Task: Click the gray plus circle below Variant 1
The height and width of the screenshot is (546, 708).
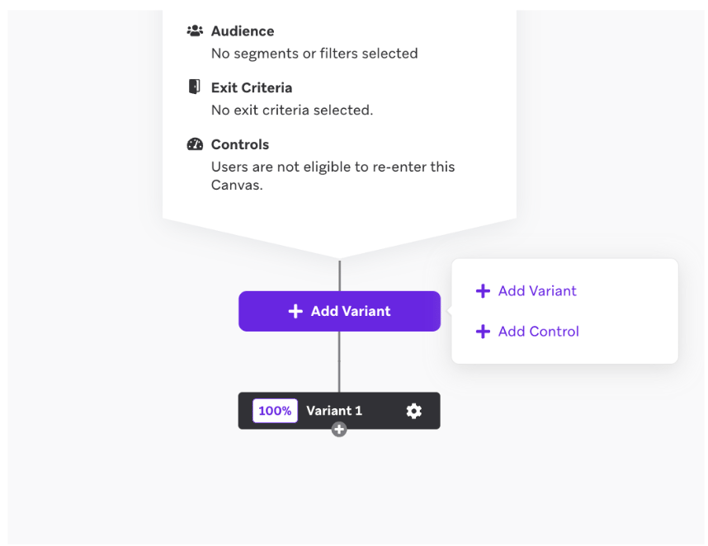Action: (x=339, y=429)
